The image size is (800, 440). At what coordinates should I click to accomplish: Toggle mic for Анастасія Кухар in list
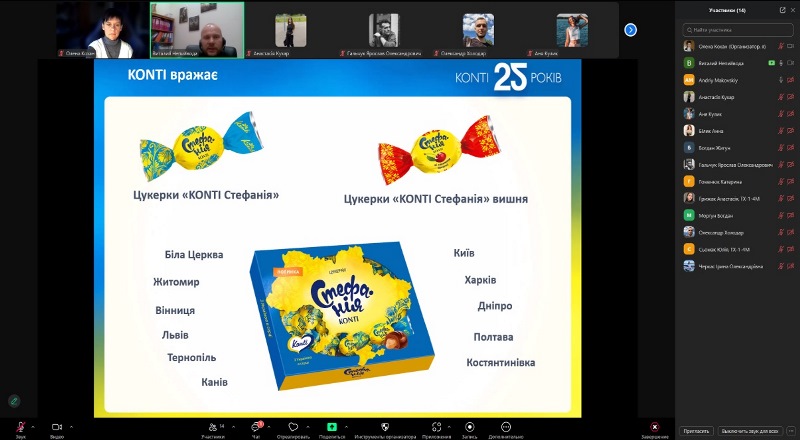coord(781,97)
